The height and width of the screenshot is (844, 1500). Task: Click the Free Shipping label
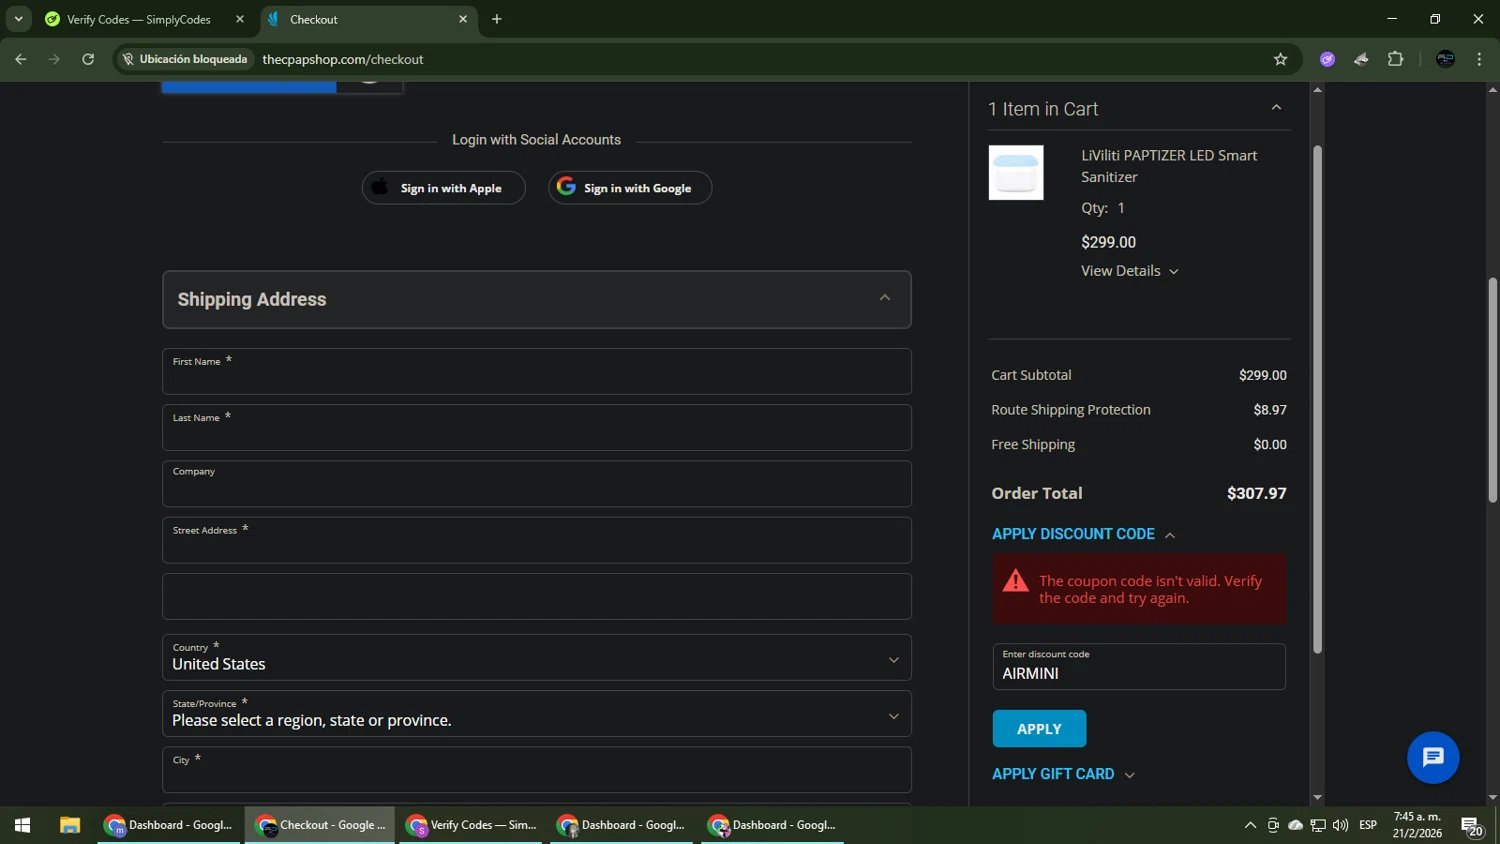point(1033,445)
